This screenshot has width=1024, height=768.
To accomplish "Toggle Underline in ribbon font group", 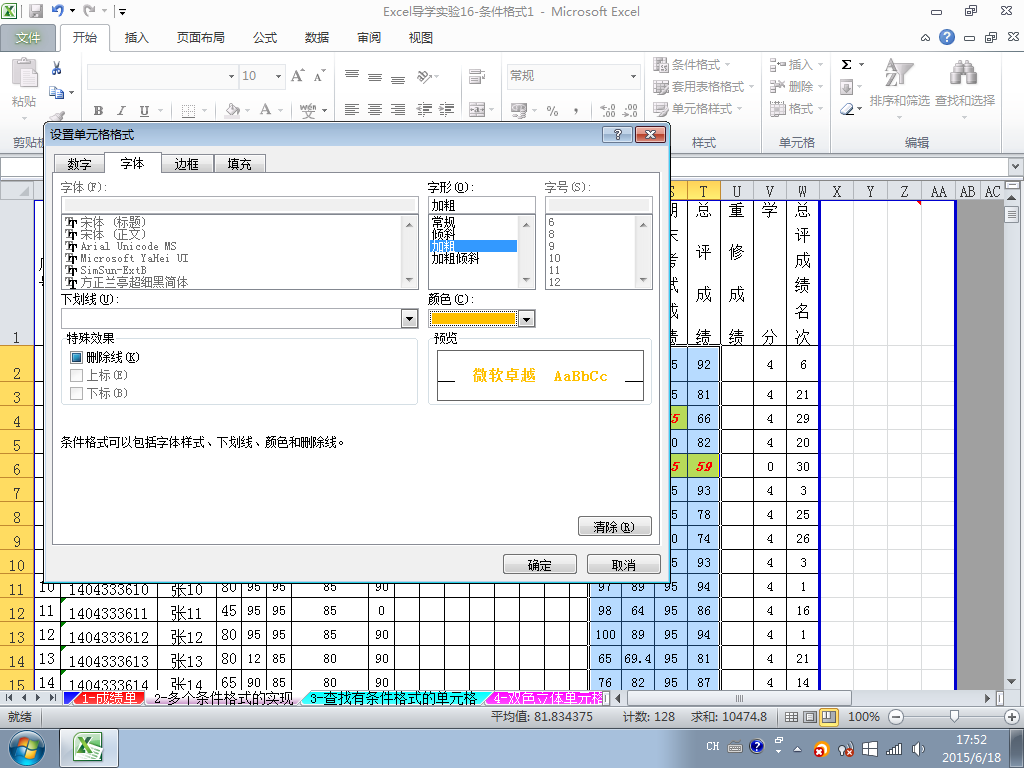I will pos(144,110).
